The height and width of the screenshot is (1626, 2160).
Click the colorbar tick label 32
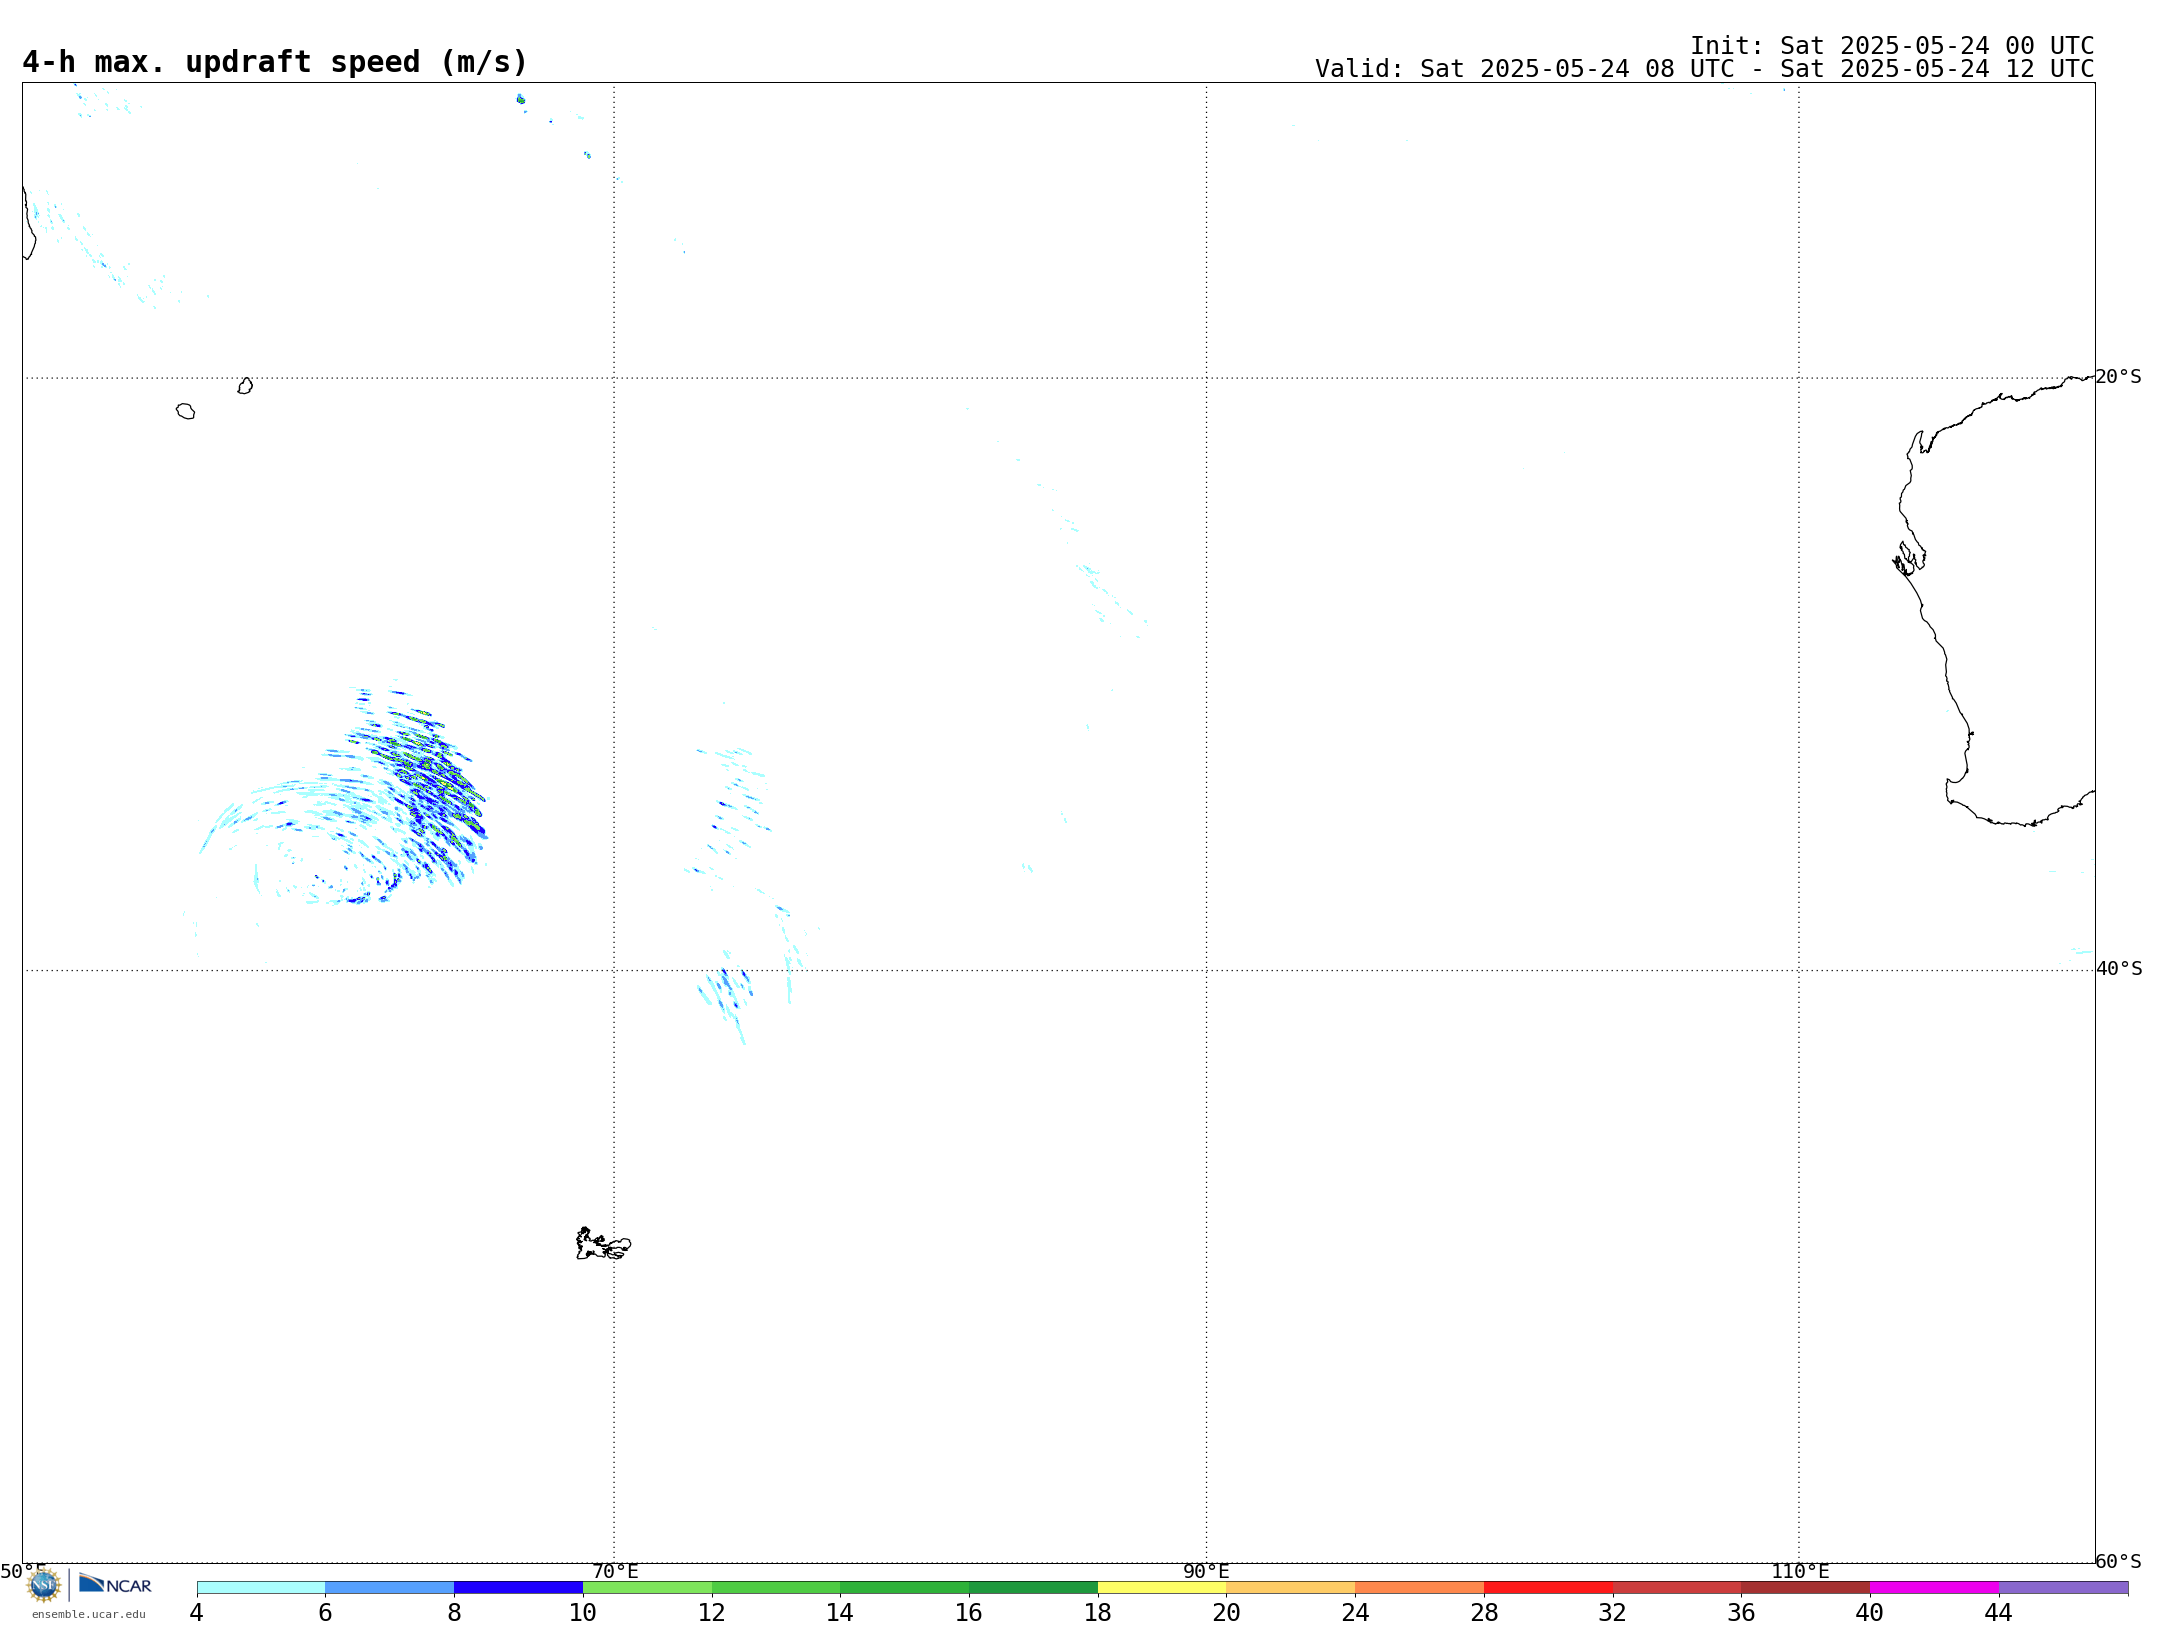[1612, 1613]
